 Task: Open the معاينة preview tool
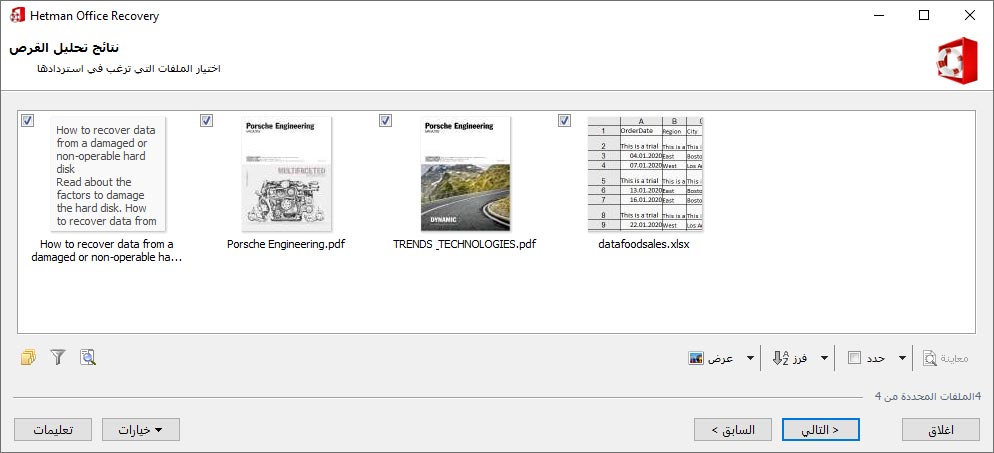[x=945, y=358]
